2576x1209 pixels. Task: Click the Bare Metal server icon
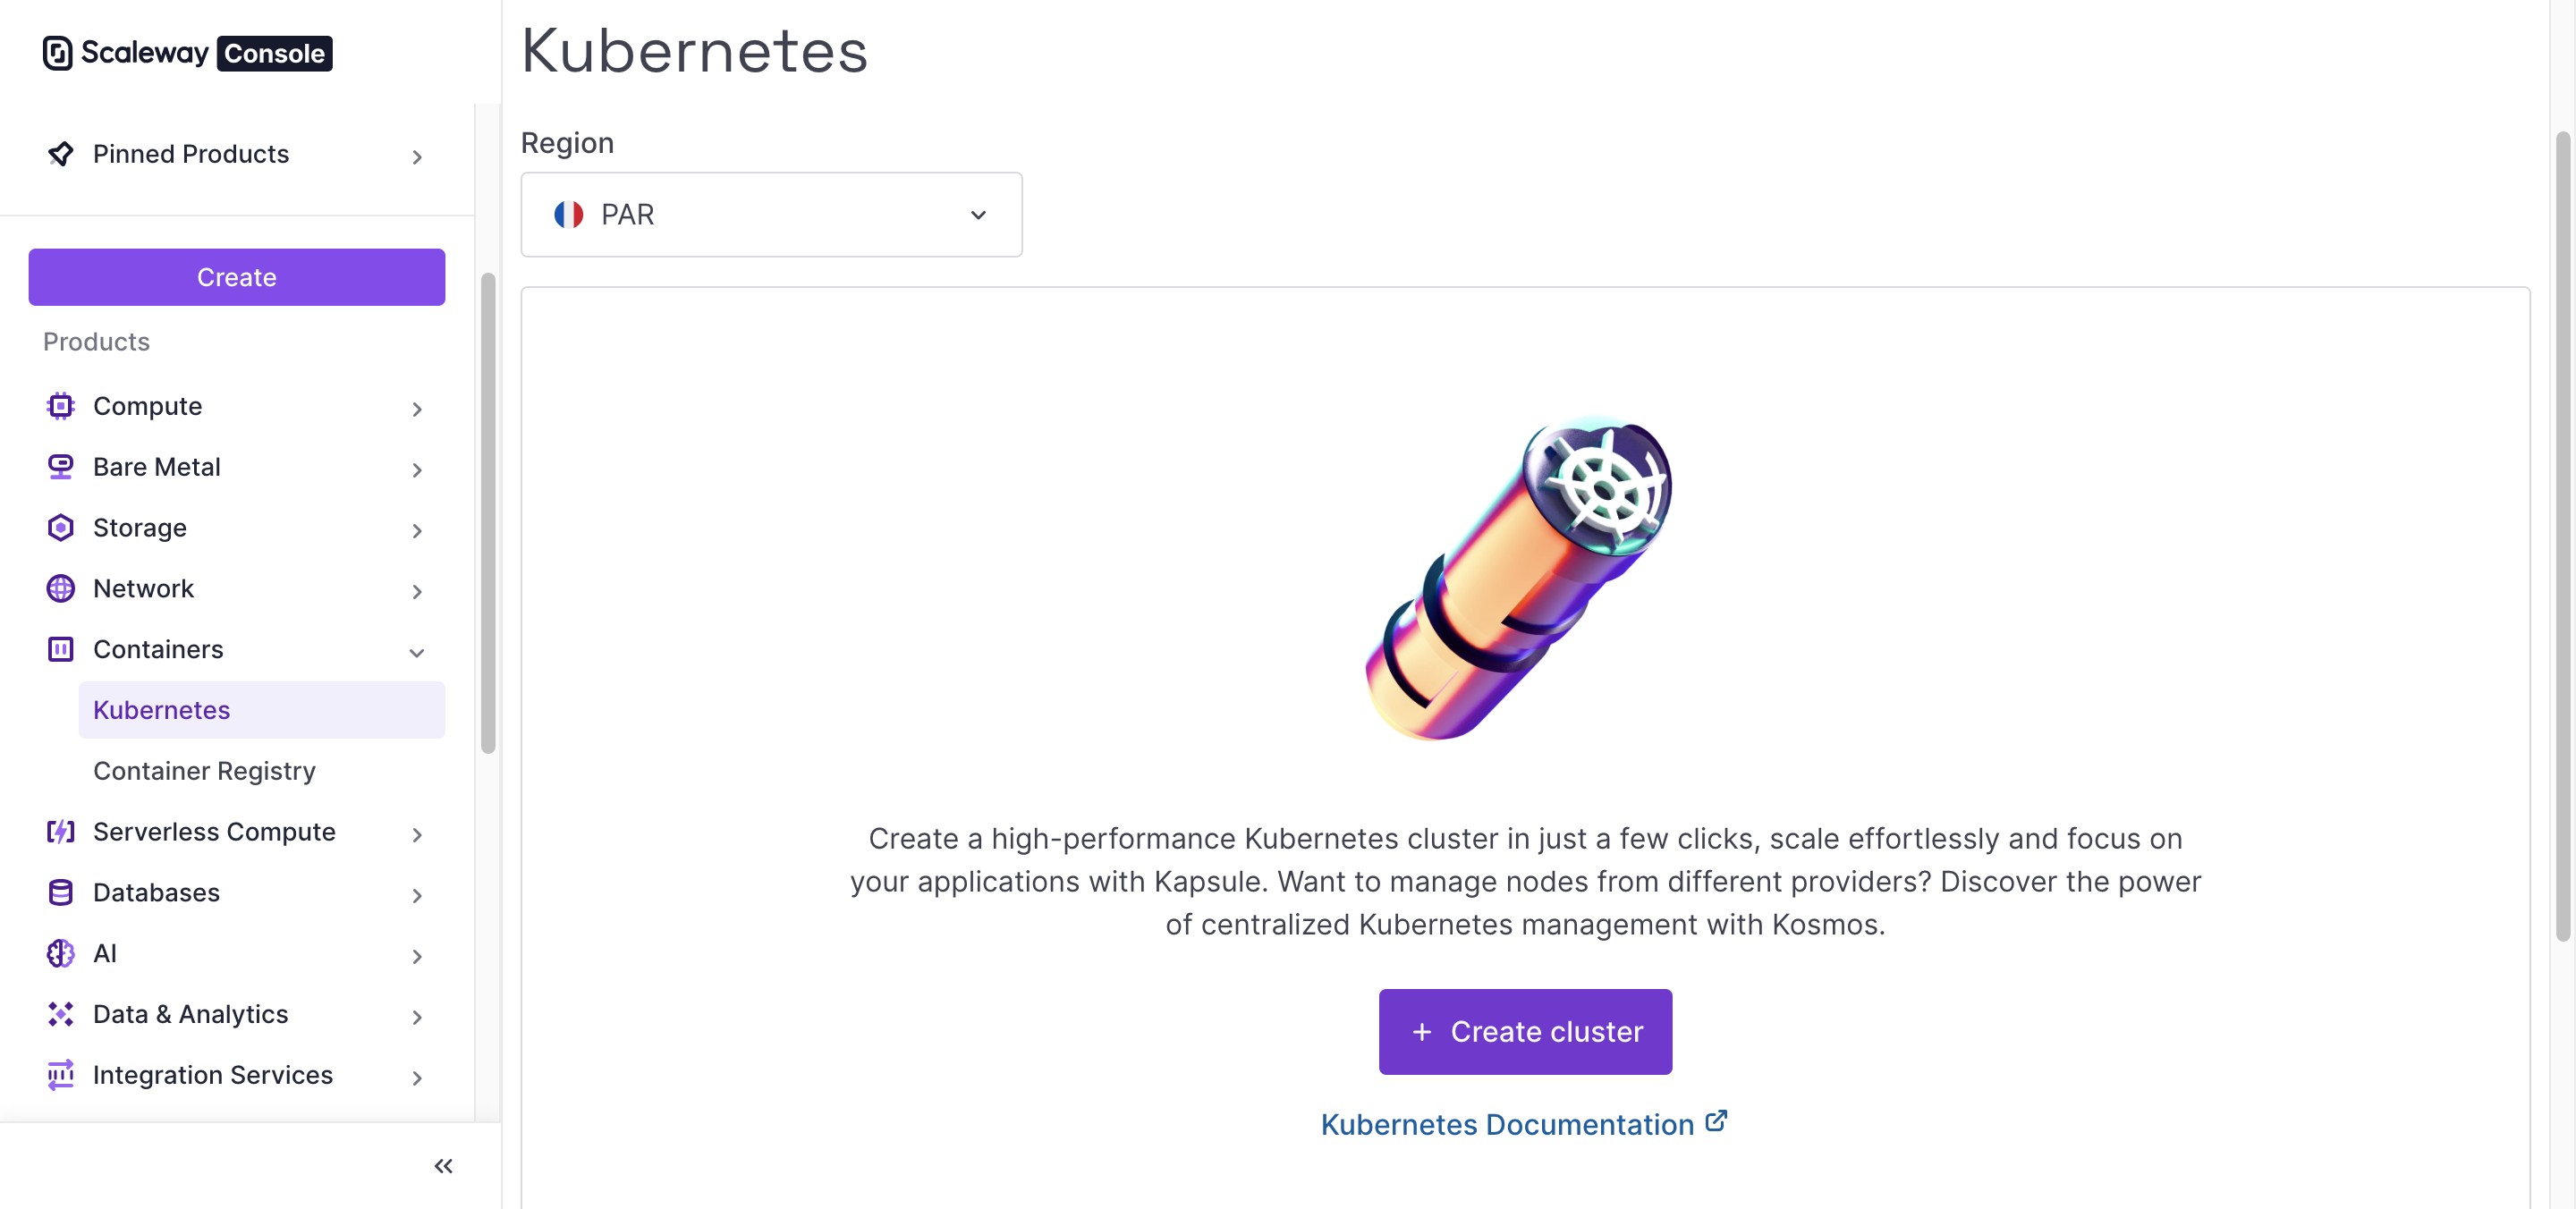tap(60, 467)
